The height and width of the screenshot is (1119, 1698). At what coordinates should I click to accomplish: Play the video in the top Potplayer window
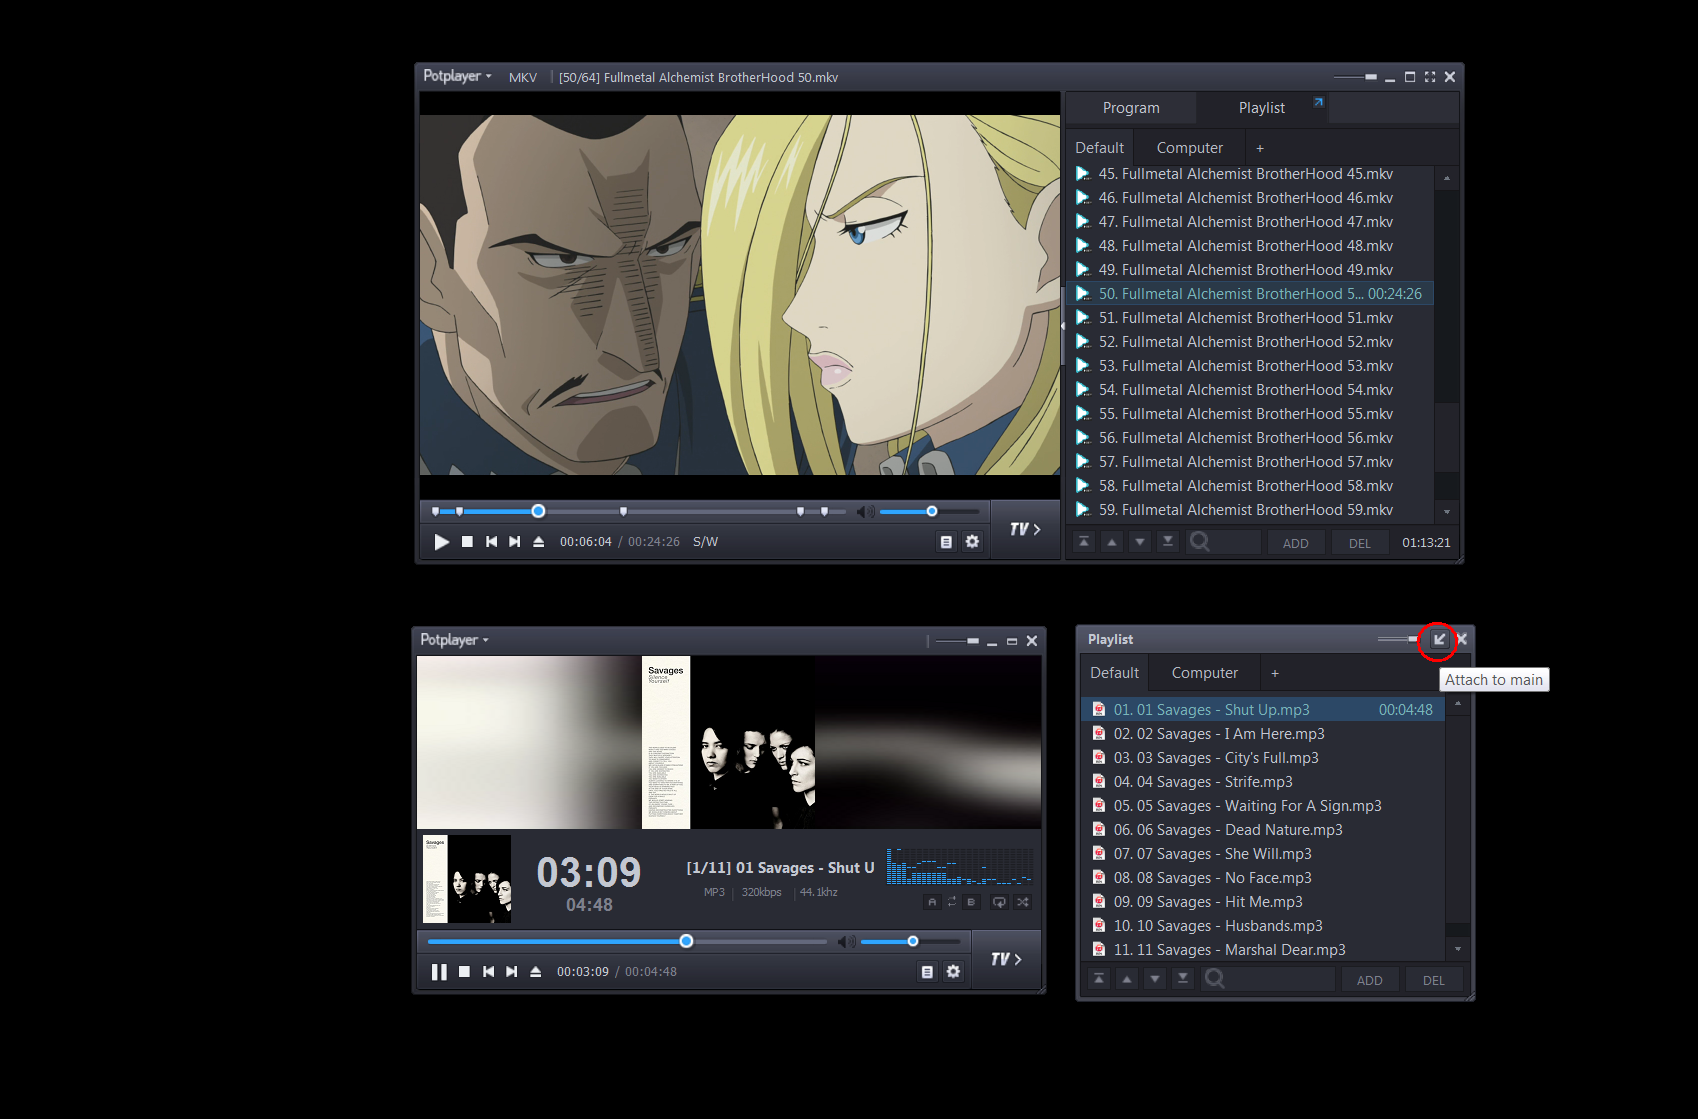click(x=441, y=542)
